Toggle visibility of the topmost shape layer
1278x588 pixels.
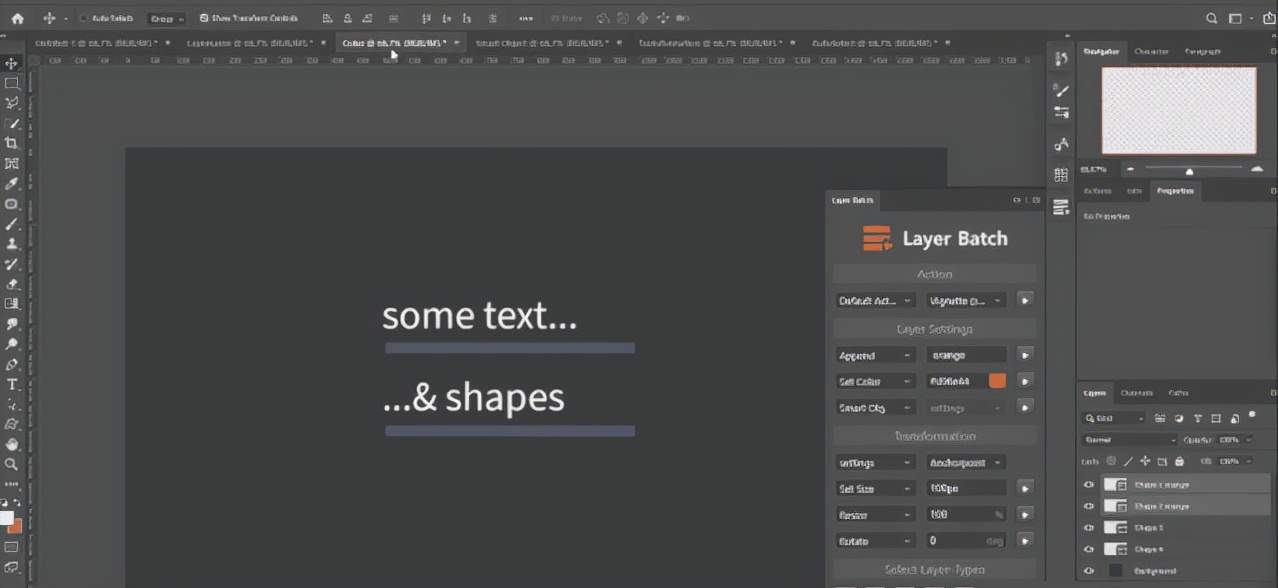[x=1089, y=484]
